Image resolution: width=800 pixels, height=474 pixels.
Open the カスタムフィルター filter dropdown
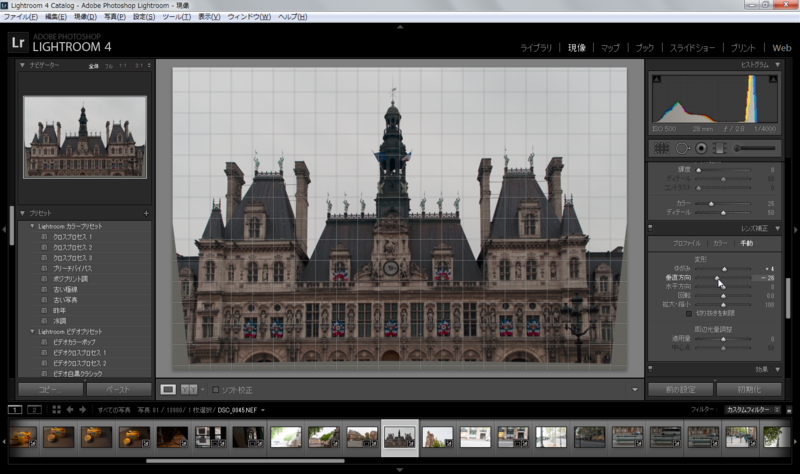[753, 410]
